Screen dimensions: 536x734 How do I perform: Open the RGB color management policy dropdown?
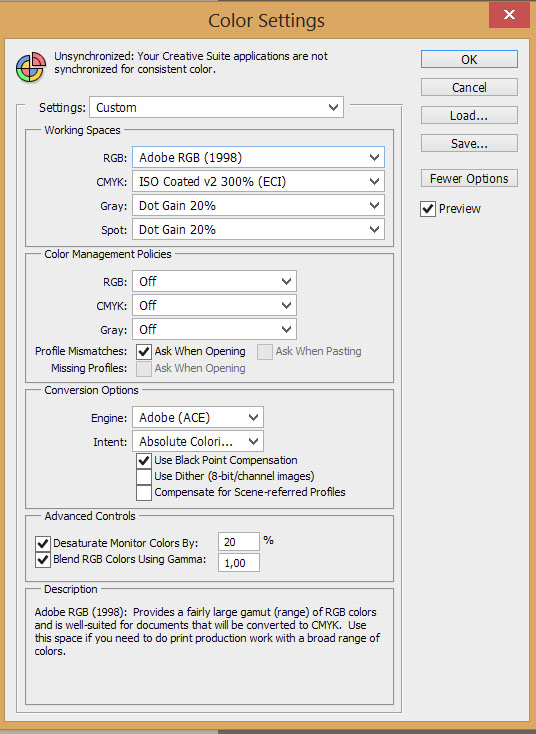pos(214,281)
